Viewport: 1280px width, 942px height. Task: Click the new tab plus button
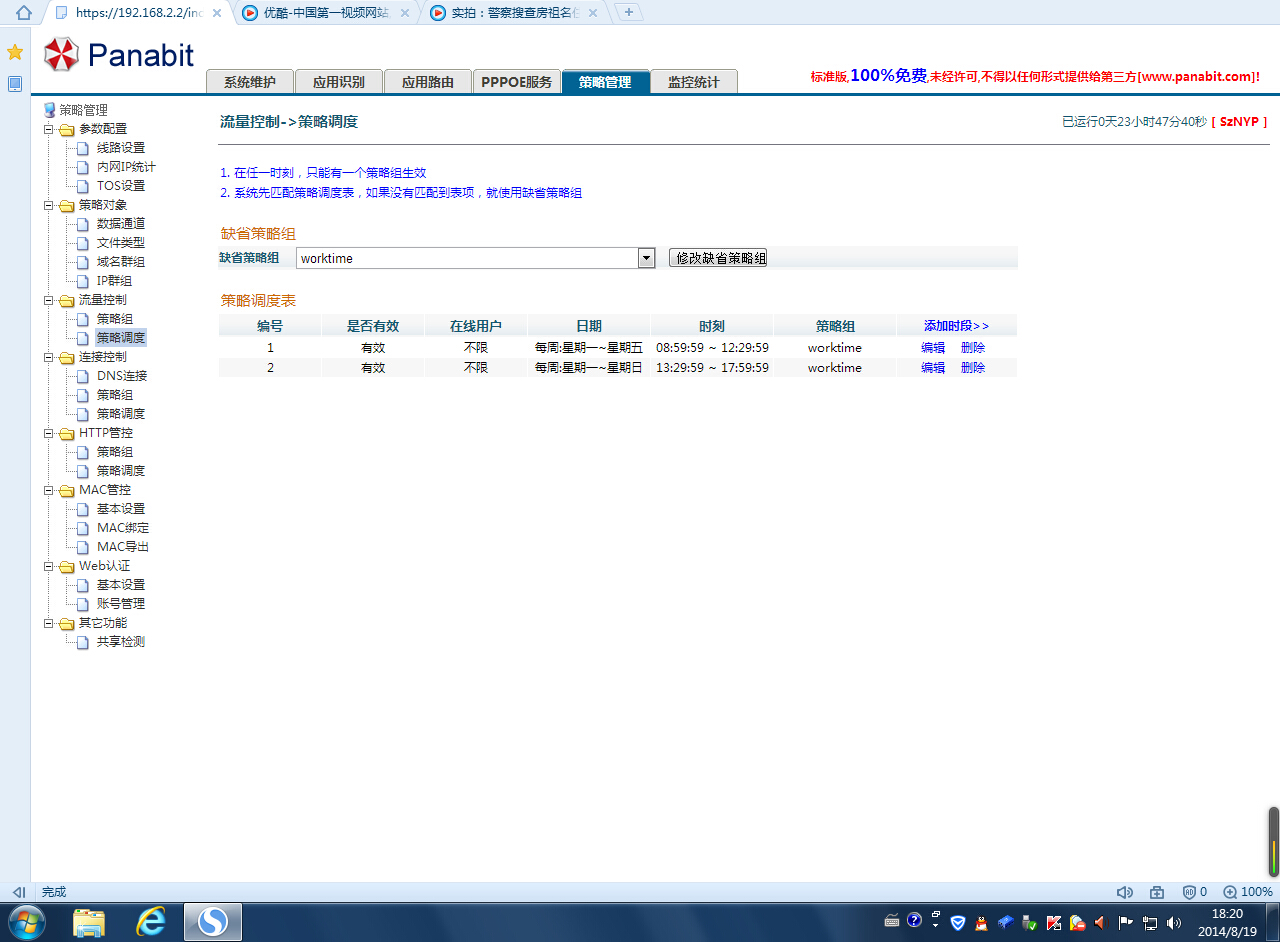pyautogui.click(x=628, y=12)
